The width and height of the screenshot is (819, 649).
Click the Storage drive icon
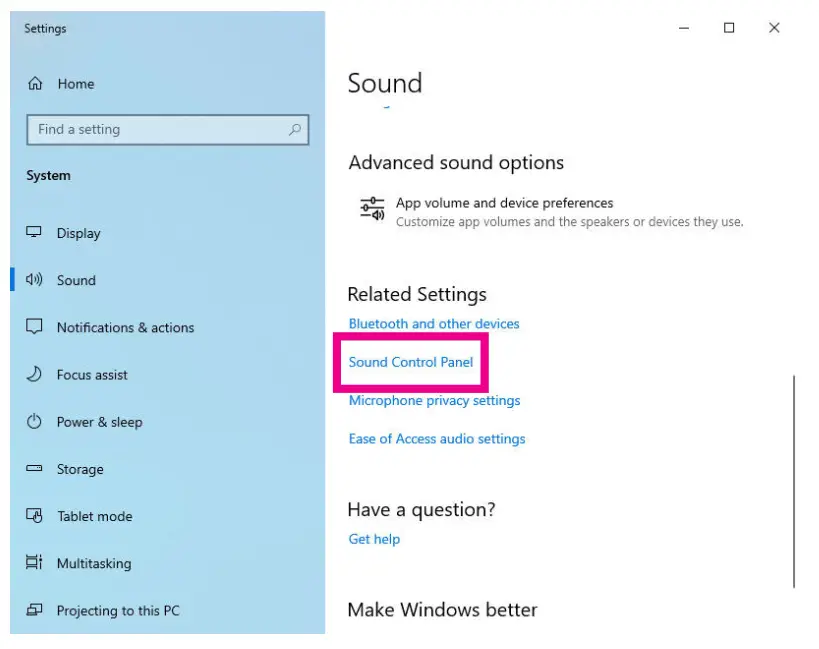(35, 469)
